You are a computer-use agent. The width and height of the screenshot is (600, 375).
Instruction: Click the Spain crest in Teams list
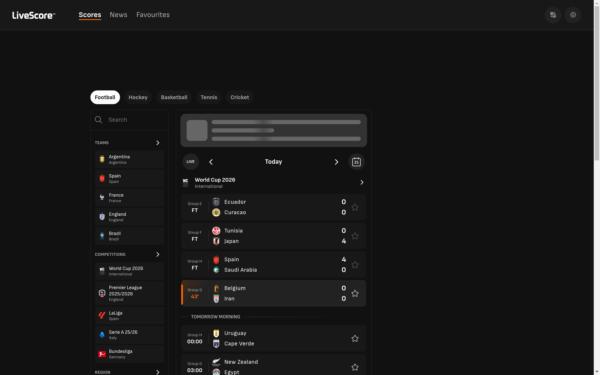click(102, 178)
